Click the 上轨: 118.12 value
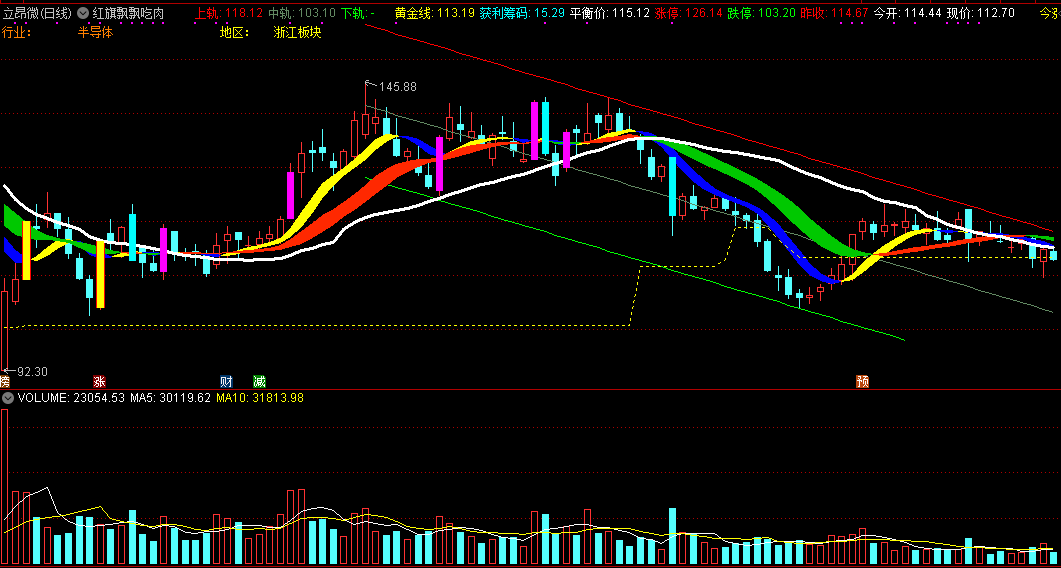This screenshot has height=568, width=1061. [x=229, y=12]
